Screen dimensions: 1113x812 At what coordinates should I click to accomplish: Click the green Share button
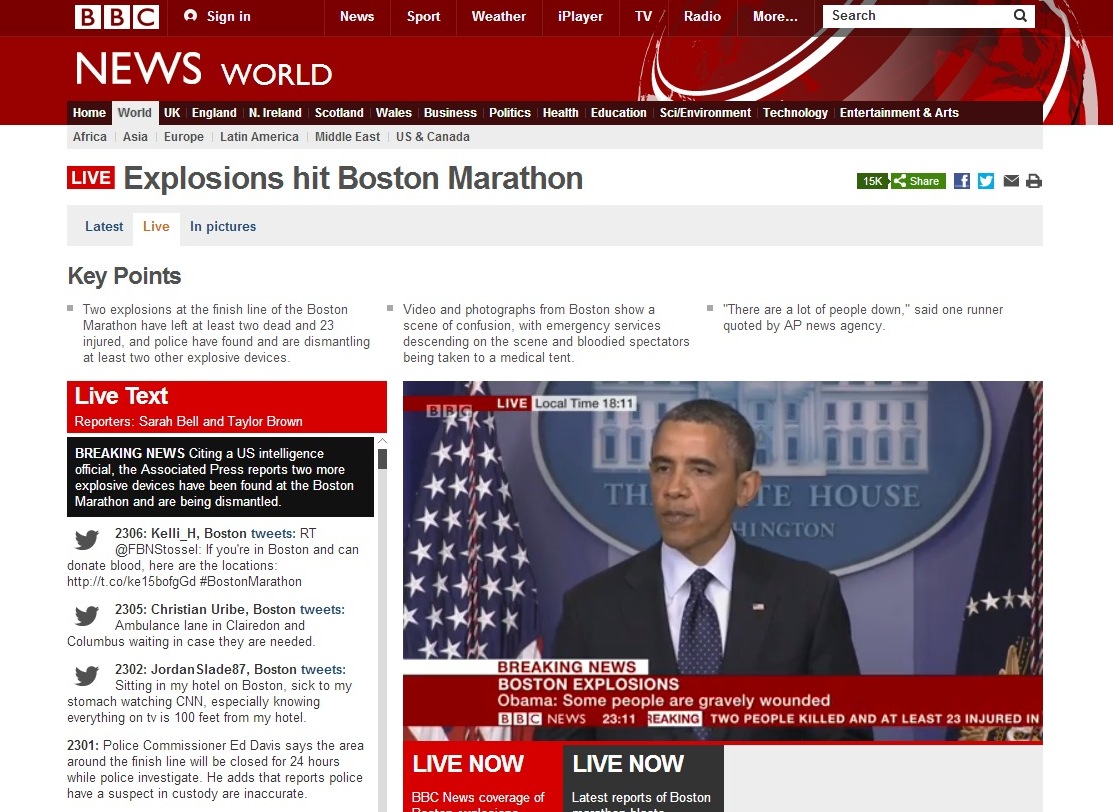(x=918, y=181)
